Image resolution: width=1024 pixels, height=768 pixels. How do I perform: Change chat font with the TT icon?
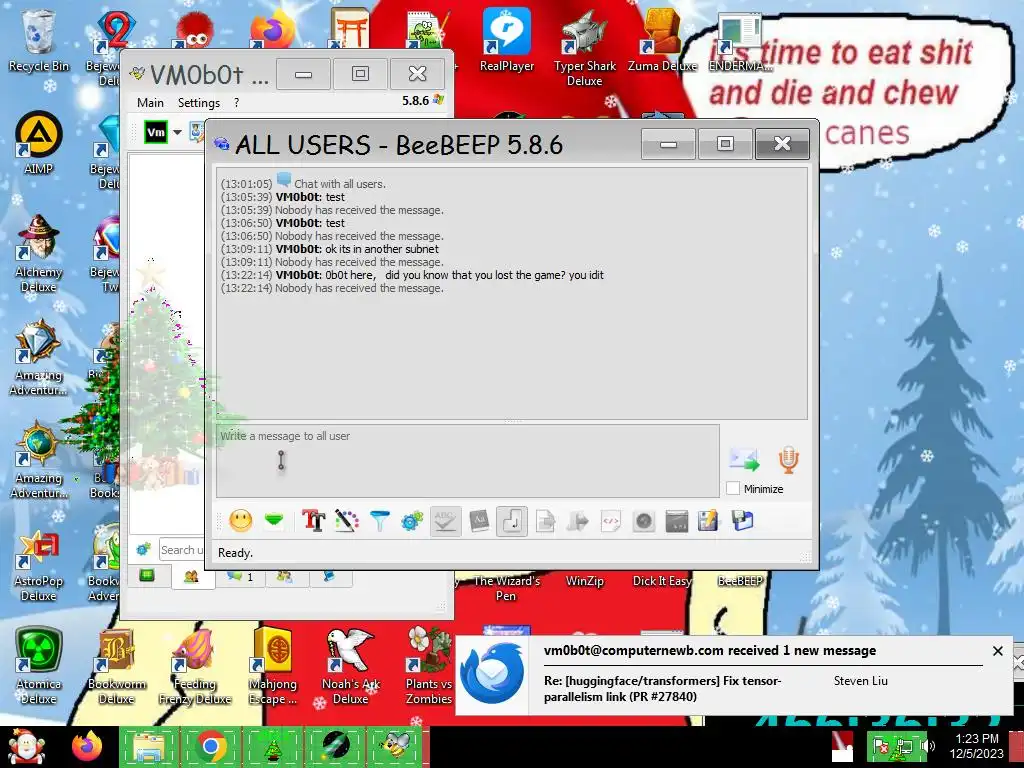point(313,521)
